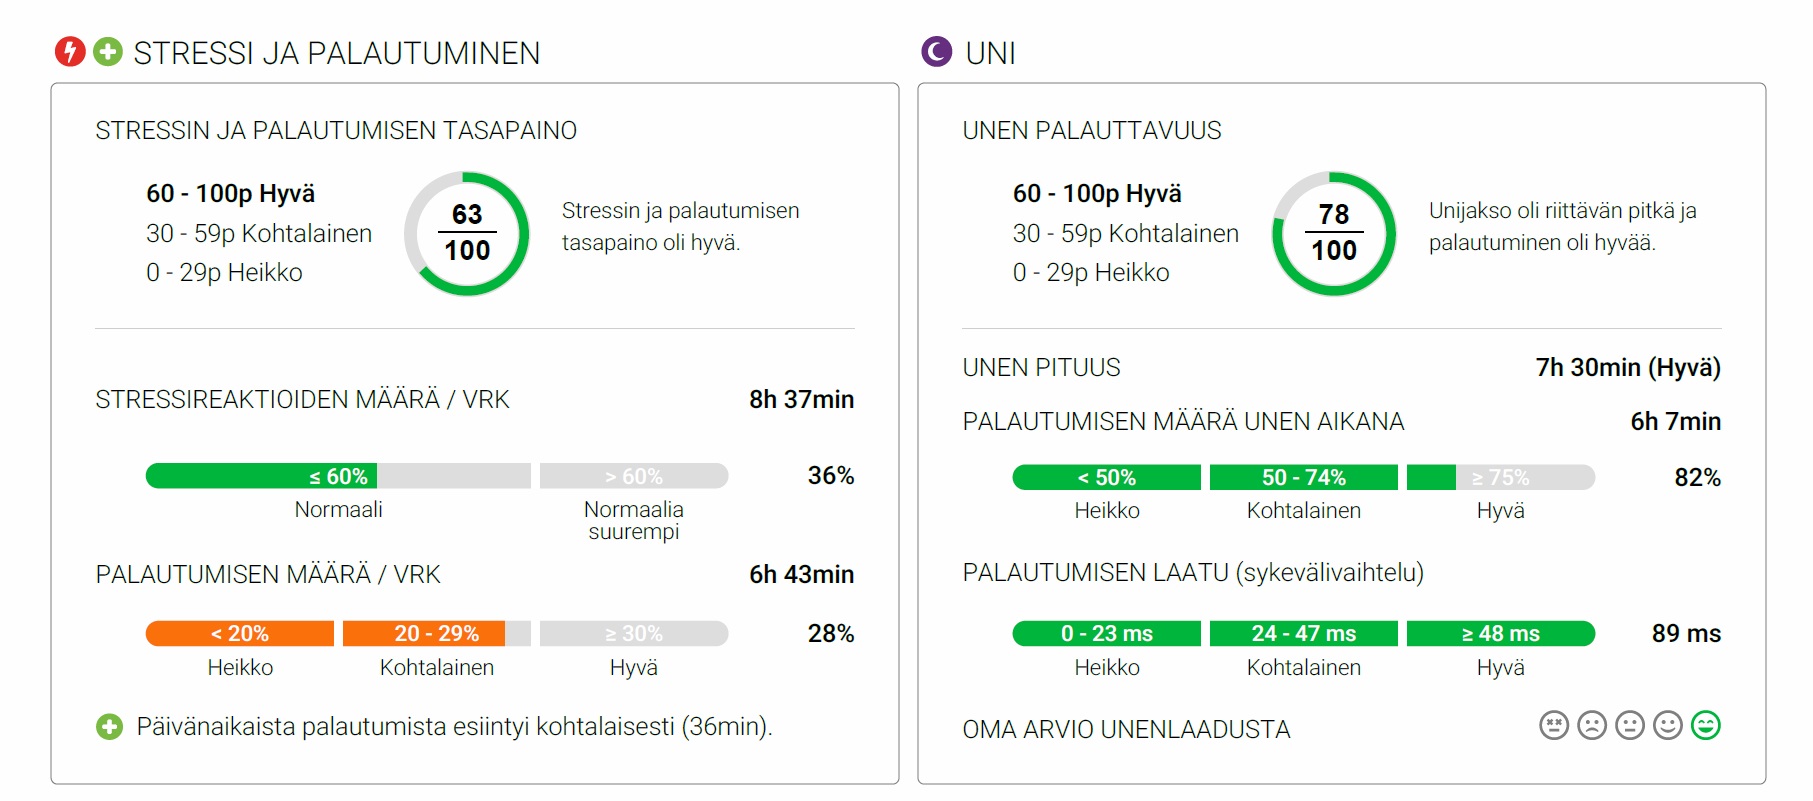This screenshot has width=1813, height=801.
Task: Click the ≤ 60% Normaali stress bar
Action: tap(338, 476)
